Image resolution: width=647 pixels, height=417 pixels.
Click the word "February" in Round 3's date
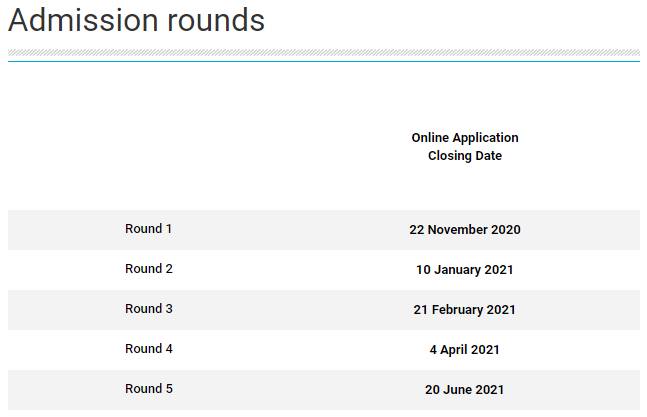[458, 310]
